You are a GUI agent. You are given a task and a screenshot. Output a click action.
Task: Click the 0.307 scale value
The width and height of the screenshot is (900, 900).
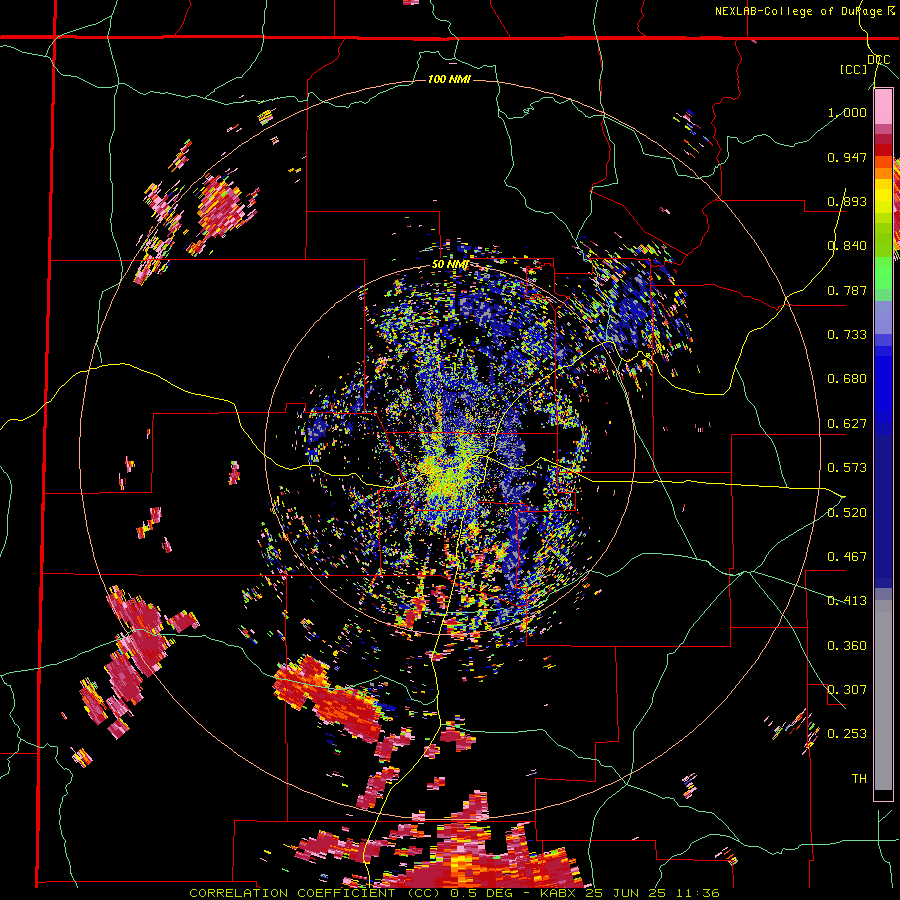point(847,690)
